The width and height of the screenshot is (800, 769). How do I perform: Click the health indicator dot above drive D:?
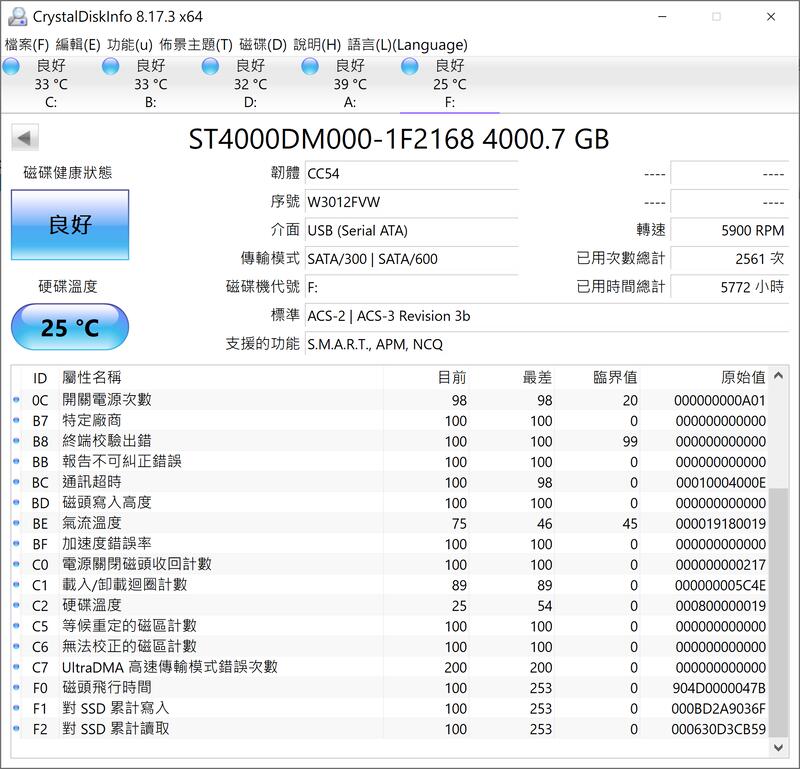tap(210, 66)
